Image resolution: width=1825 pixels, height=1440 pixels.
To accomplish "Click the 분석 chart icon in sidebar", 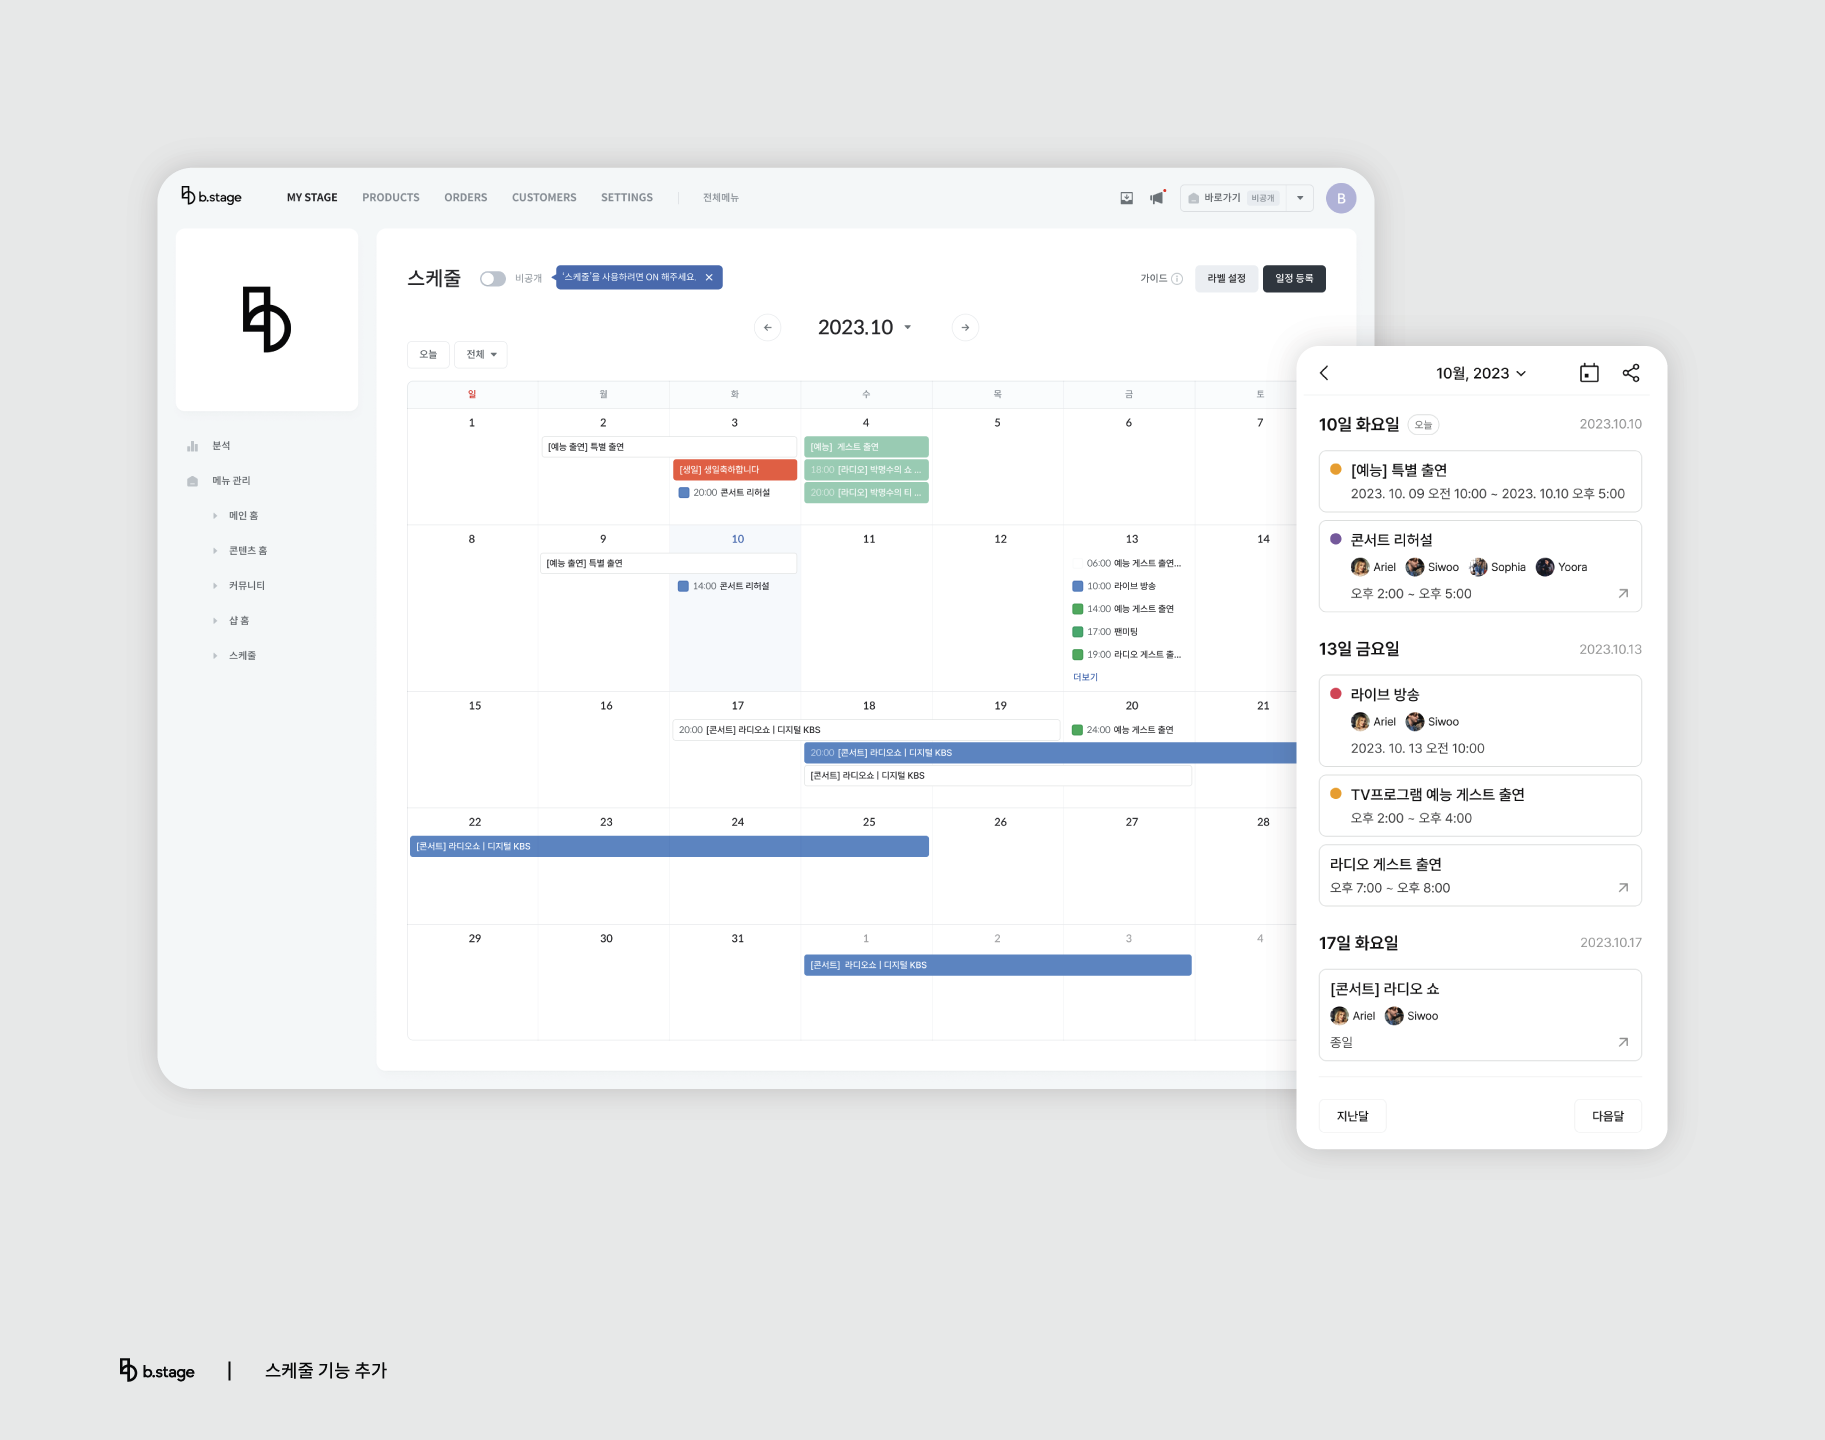I will click(x=192, y=446).
